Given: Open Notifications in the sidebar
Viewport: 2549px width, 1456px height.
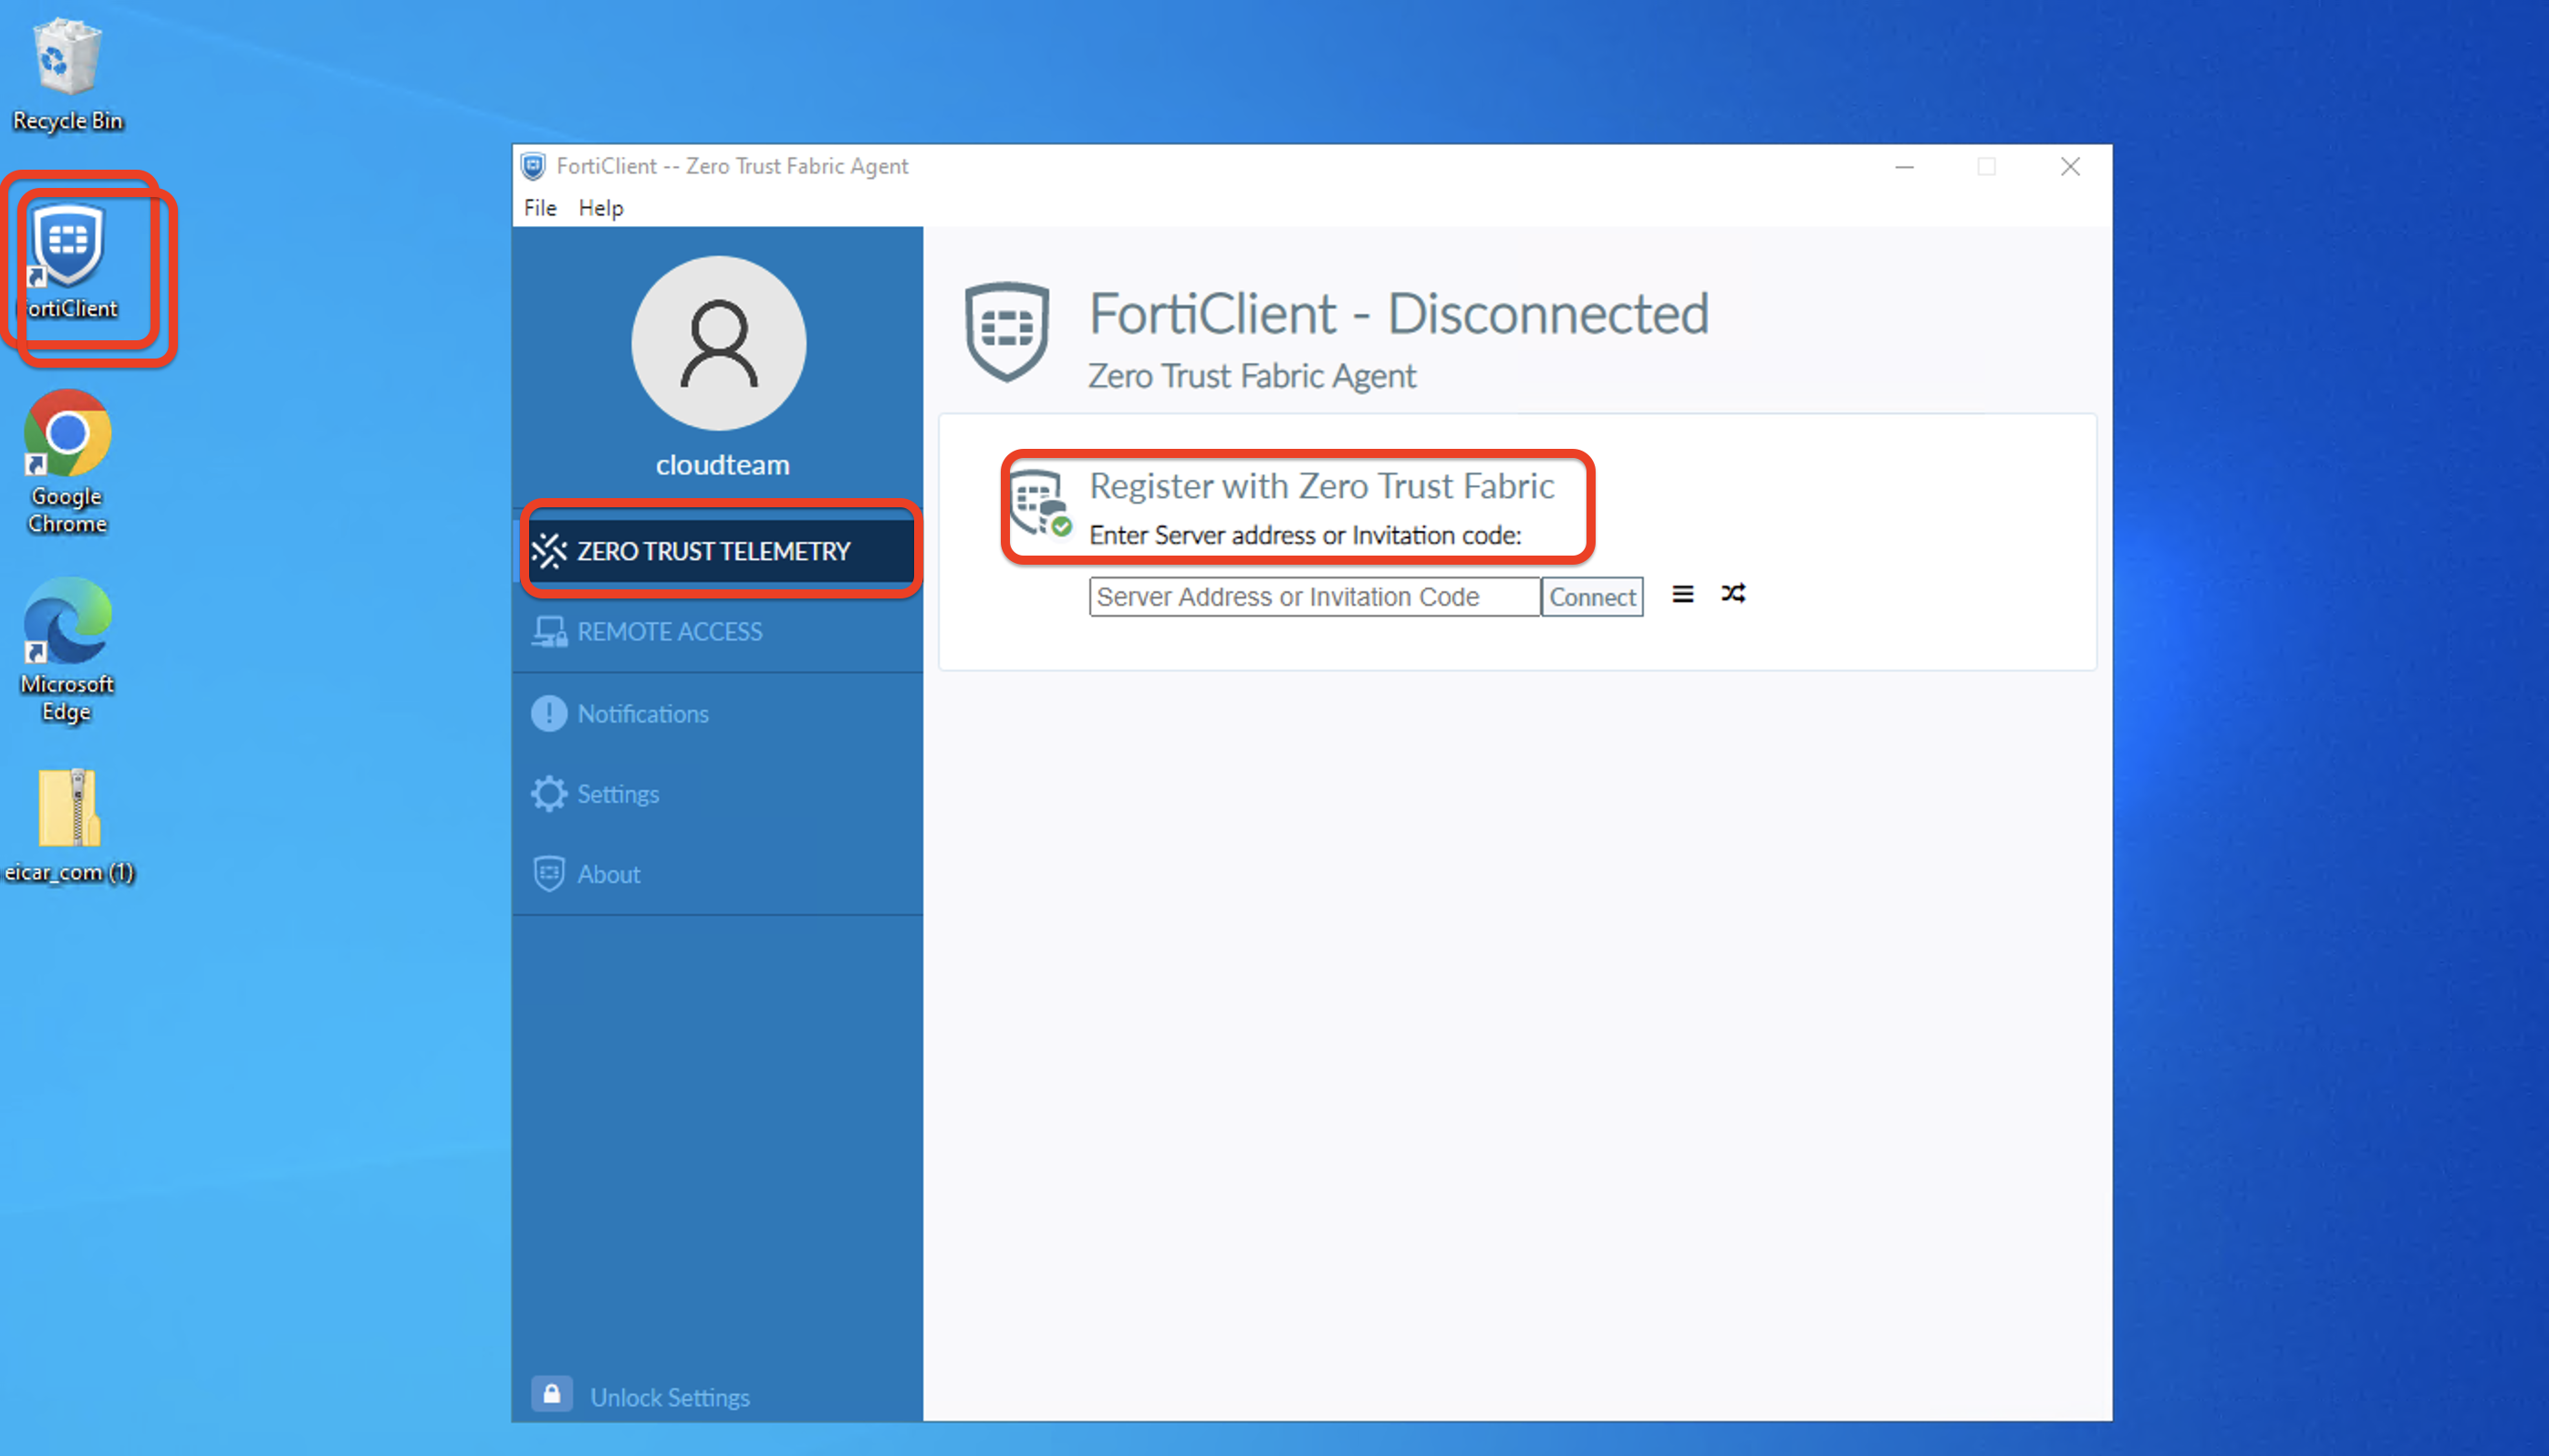Looking at the screenshot, I should coord(718,713).
